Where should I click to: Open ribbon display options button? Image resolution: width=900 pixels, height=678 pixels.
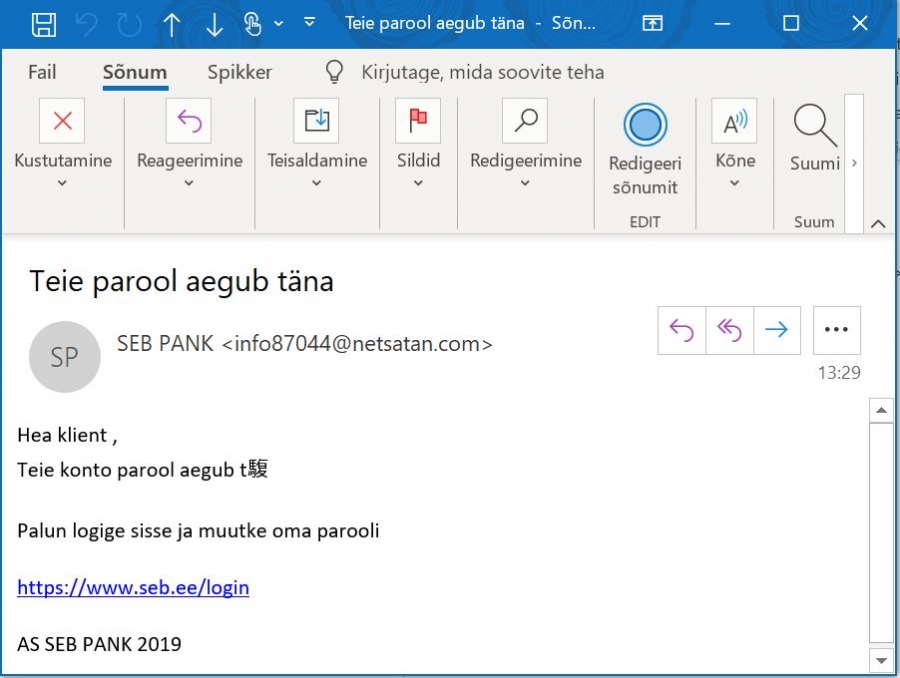(x=652, y=23)
